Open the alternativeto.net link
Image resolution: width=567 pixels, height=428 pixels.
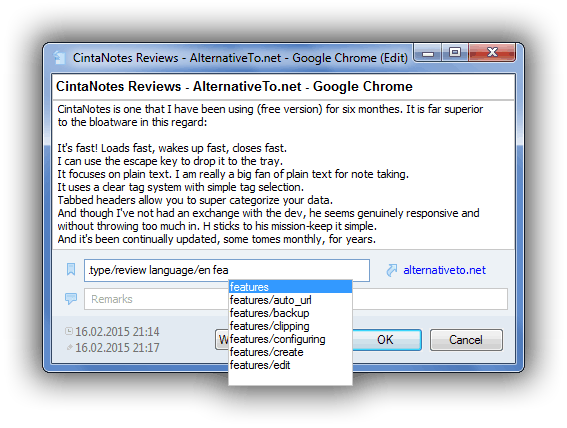point(444,270)
